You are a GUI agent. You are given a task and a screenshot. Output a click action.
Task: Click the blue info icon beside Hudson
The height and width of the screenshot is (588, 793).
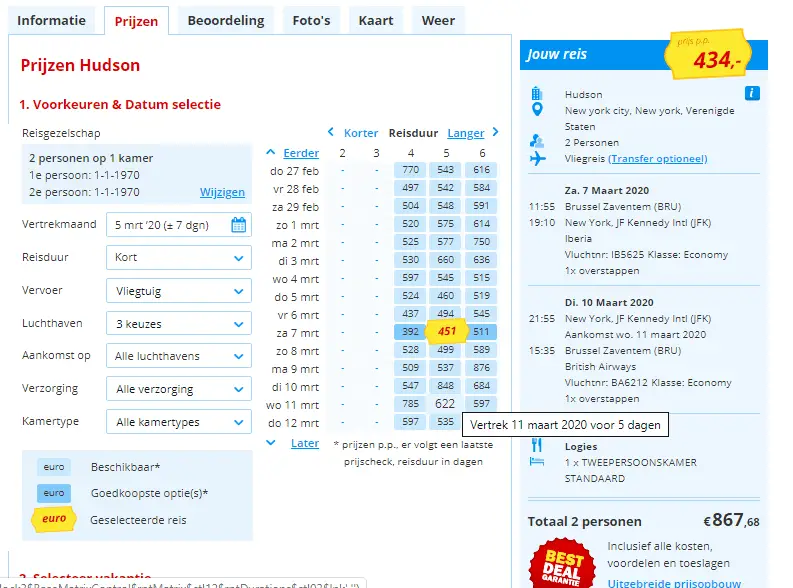click(752, 94)
